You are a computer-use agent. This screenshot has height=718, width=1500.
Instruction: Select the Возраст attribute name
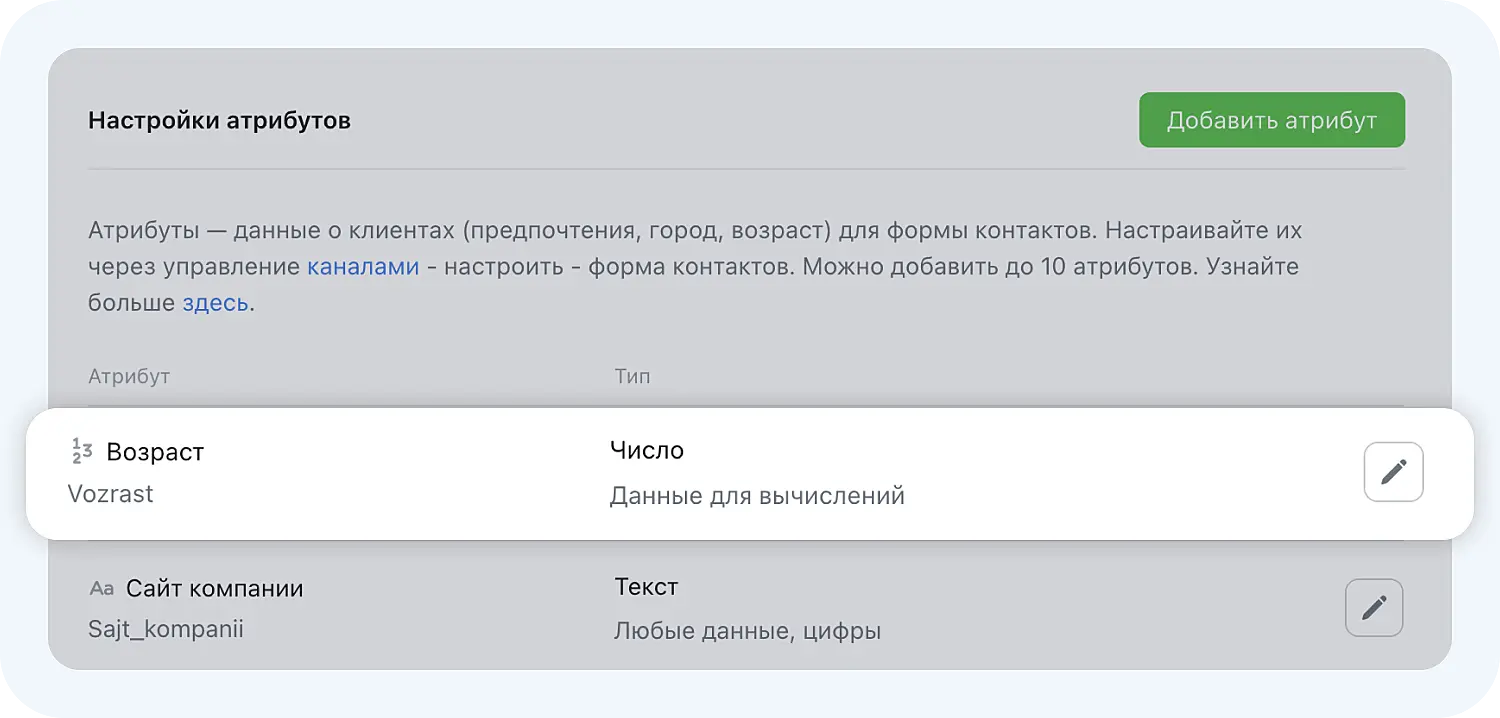pos(156,451)
